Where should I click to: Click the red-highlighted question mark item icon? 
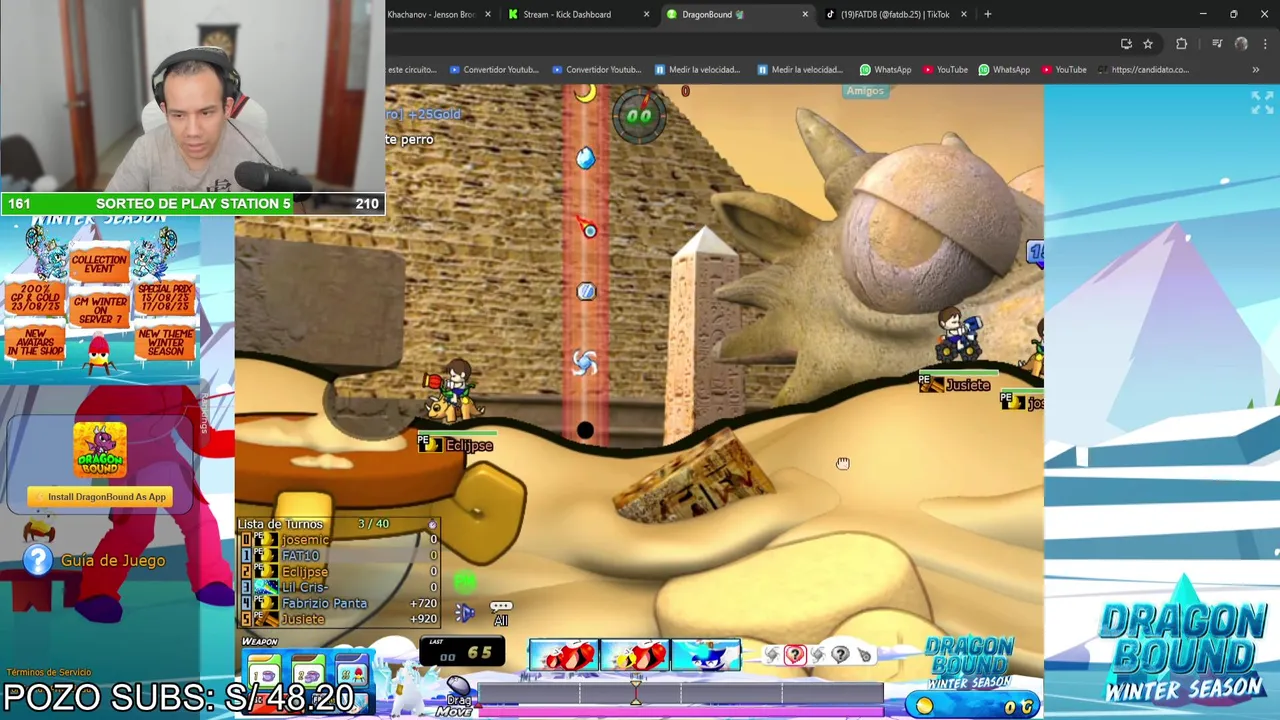pyautogui.click(x=795, y=655)
